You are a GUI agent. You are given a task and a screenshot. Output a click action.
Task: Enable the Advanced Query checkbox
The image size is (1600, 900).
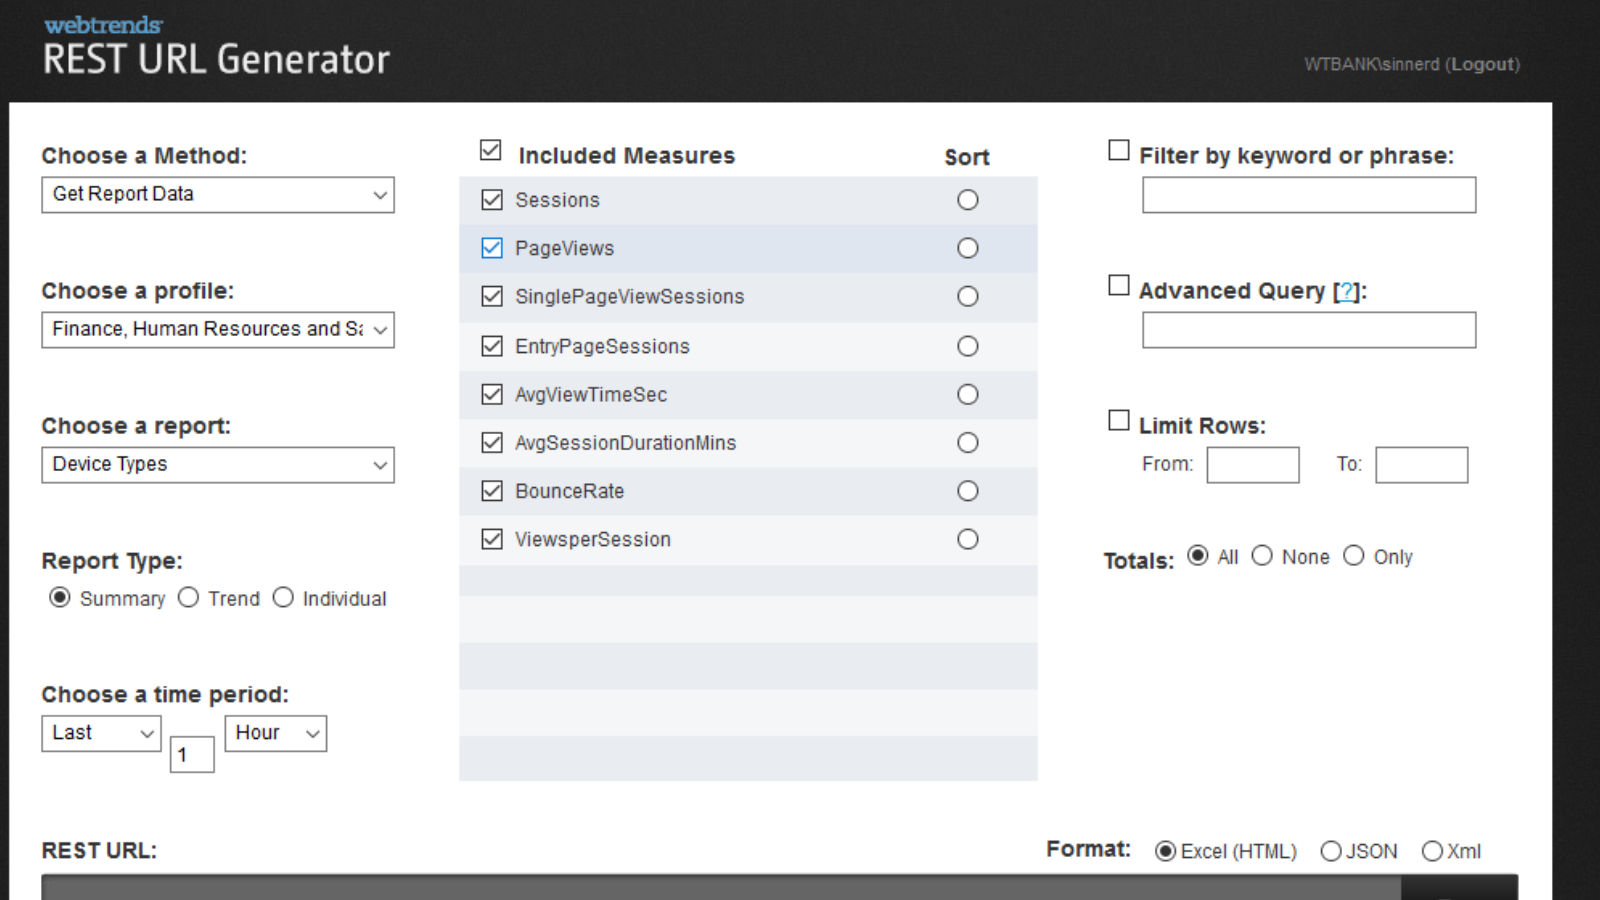[x=1119, y=285]
